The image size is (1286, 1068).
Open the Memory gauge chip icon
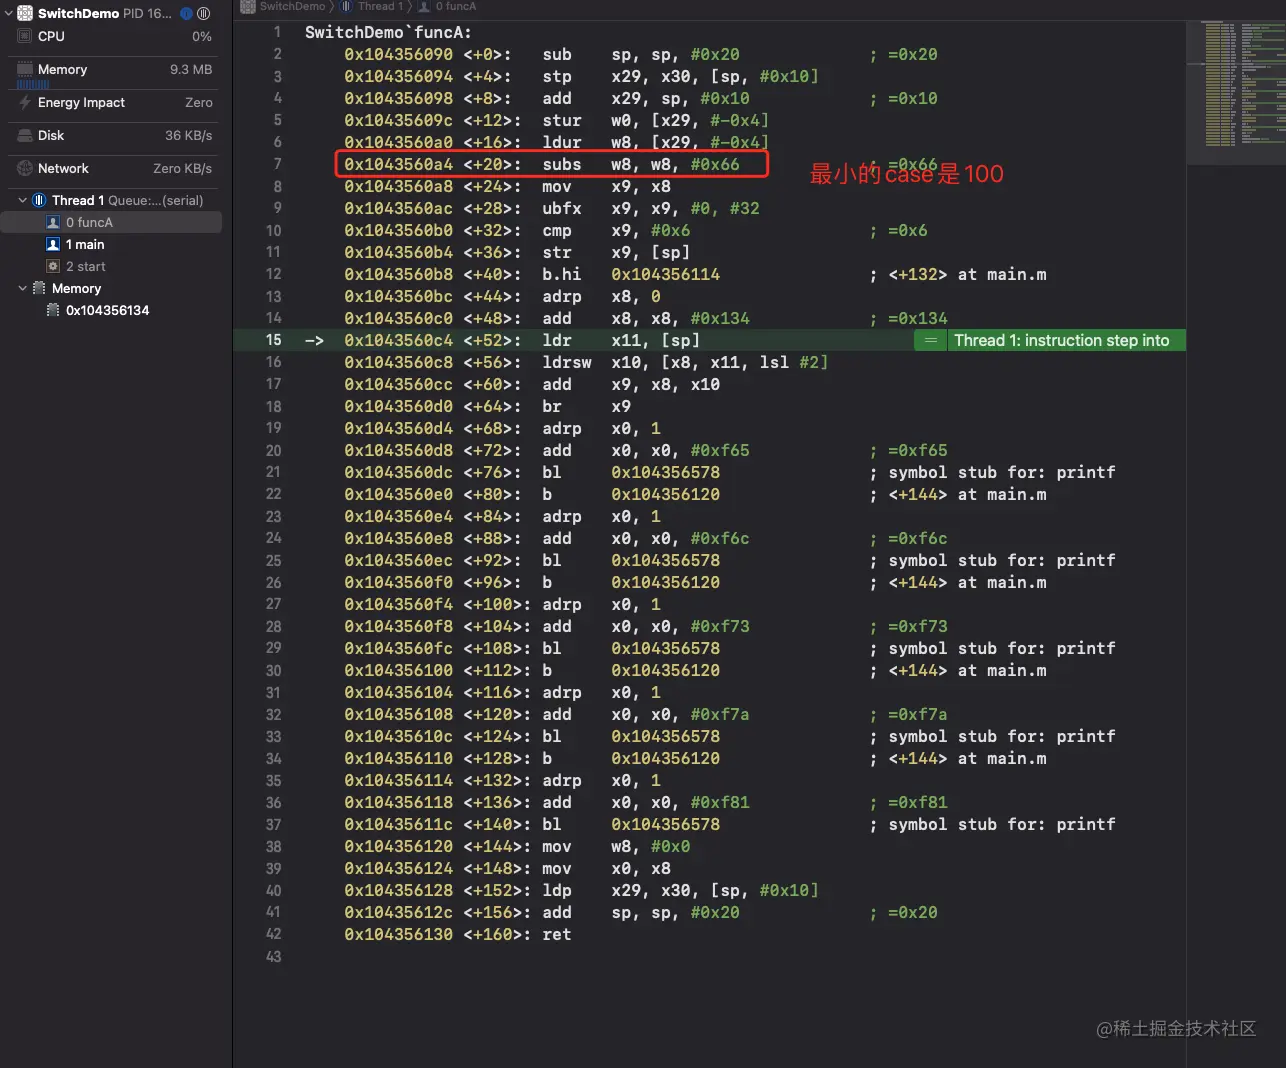point(25,69)
